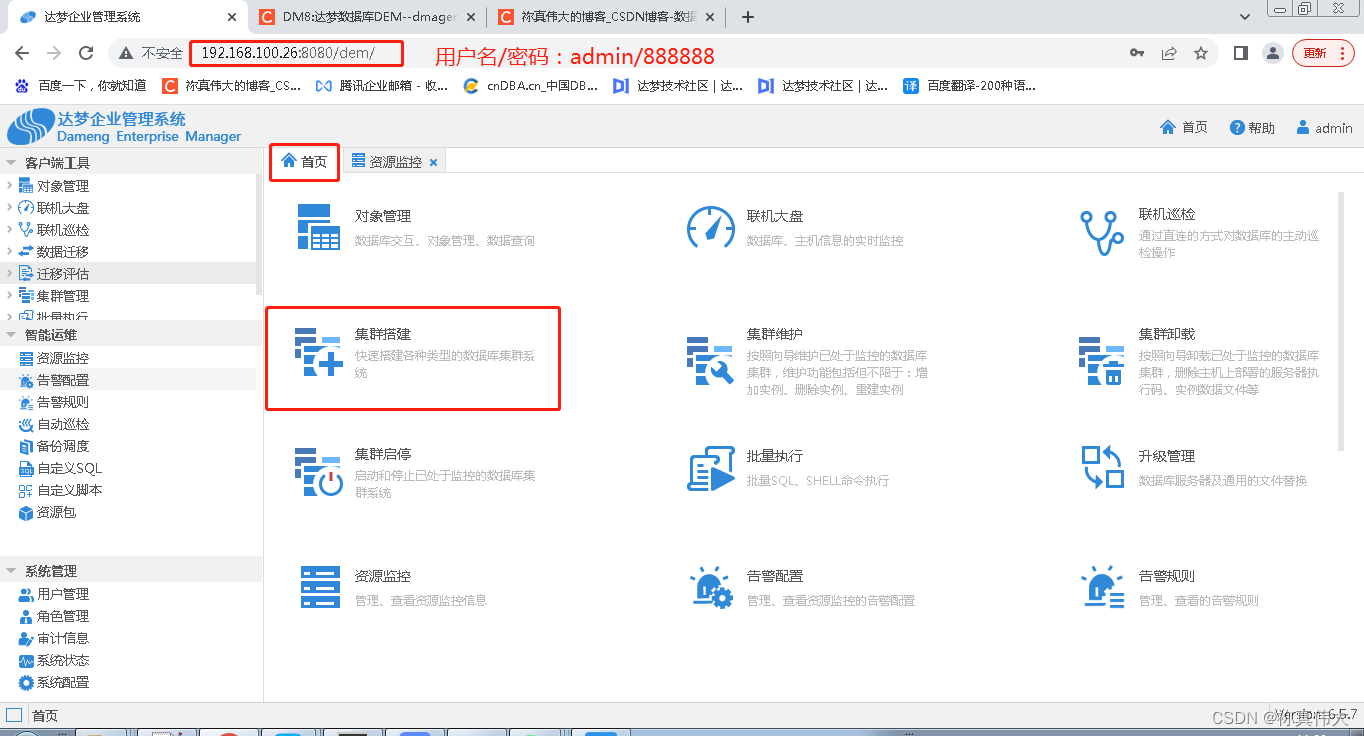Open 角色管理 in the sidebar
The image size is (1364, 736).
point(63,616)
